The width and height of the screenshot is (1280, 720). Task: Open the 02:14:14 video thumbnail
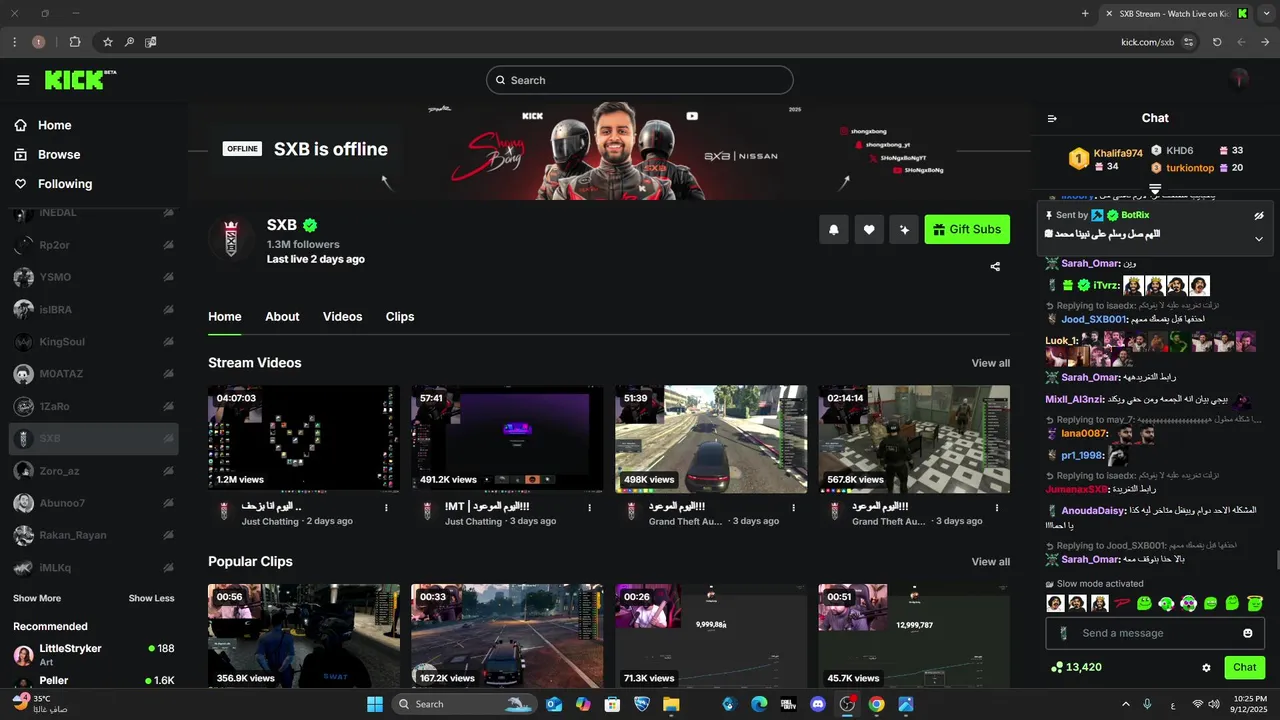pyautogui.click(x=914, y=439)
